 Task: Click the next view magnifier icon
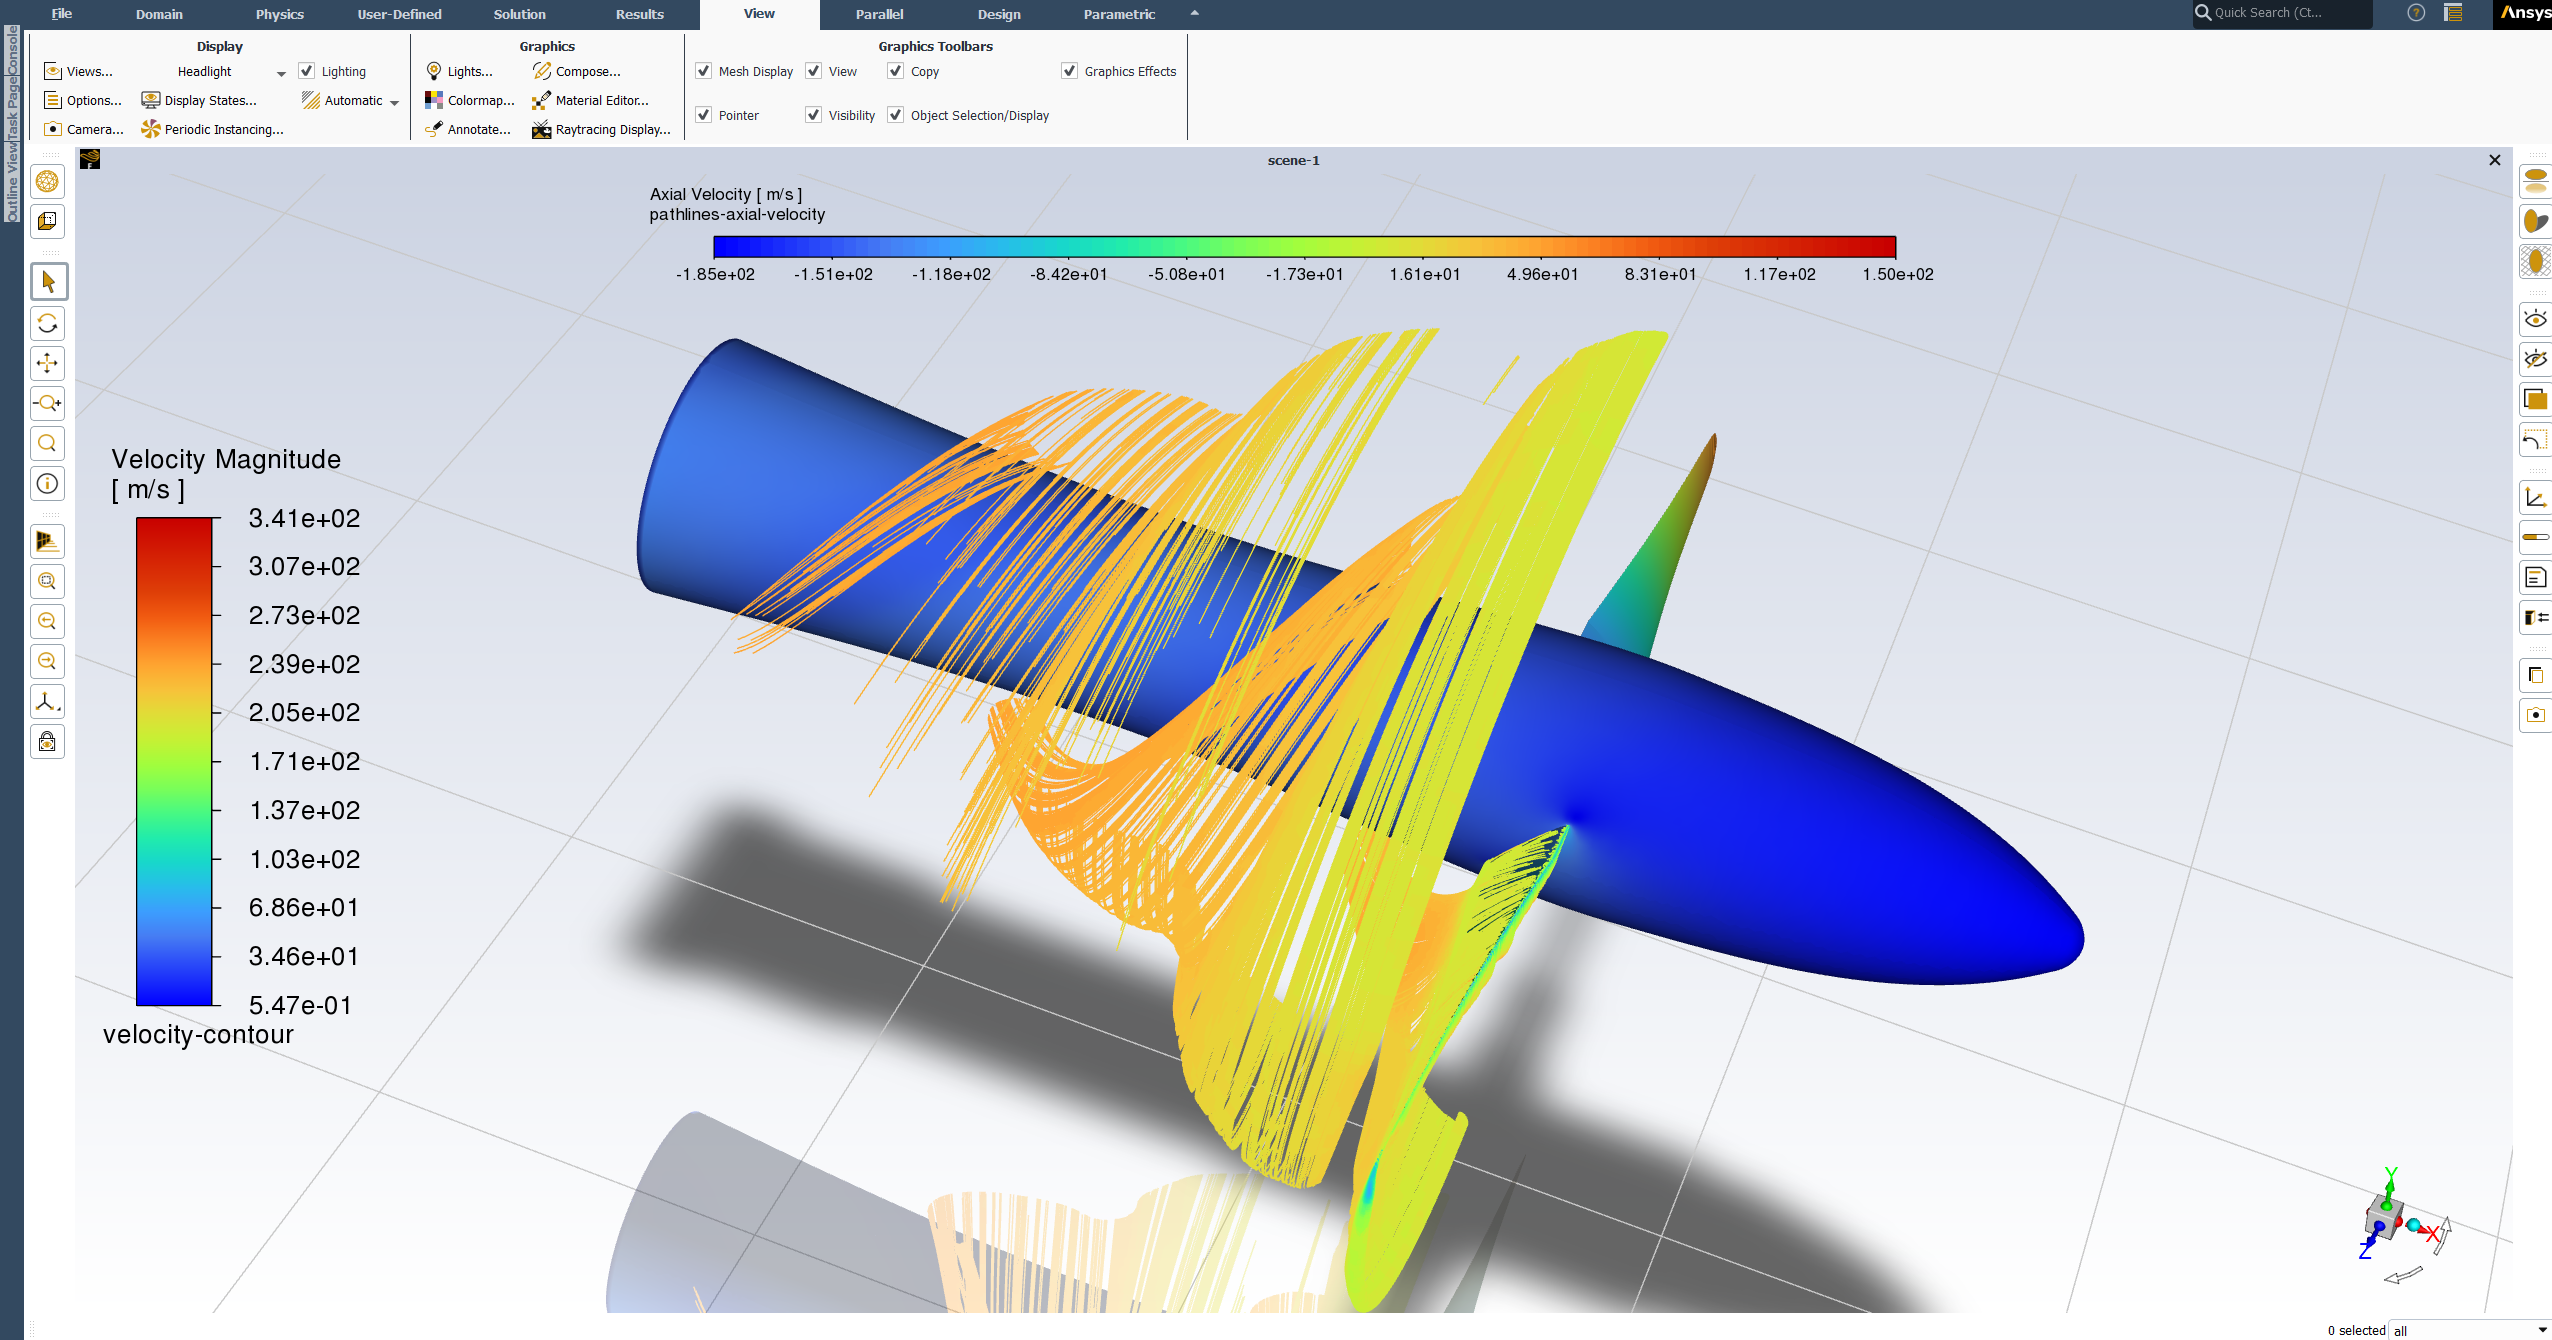[x=47, y=661]
